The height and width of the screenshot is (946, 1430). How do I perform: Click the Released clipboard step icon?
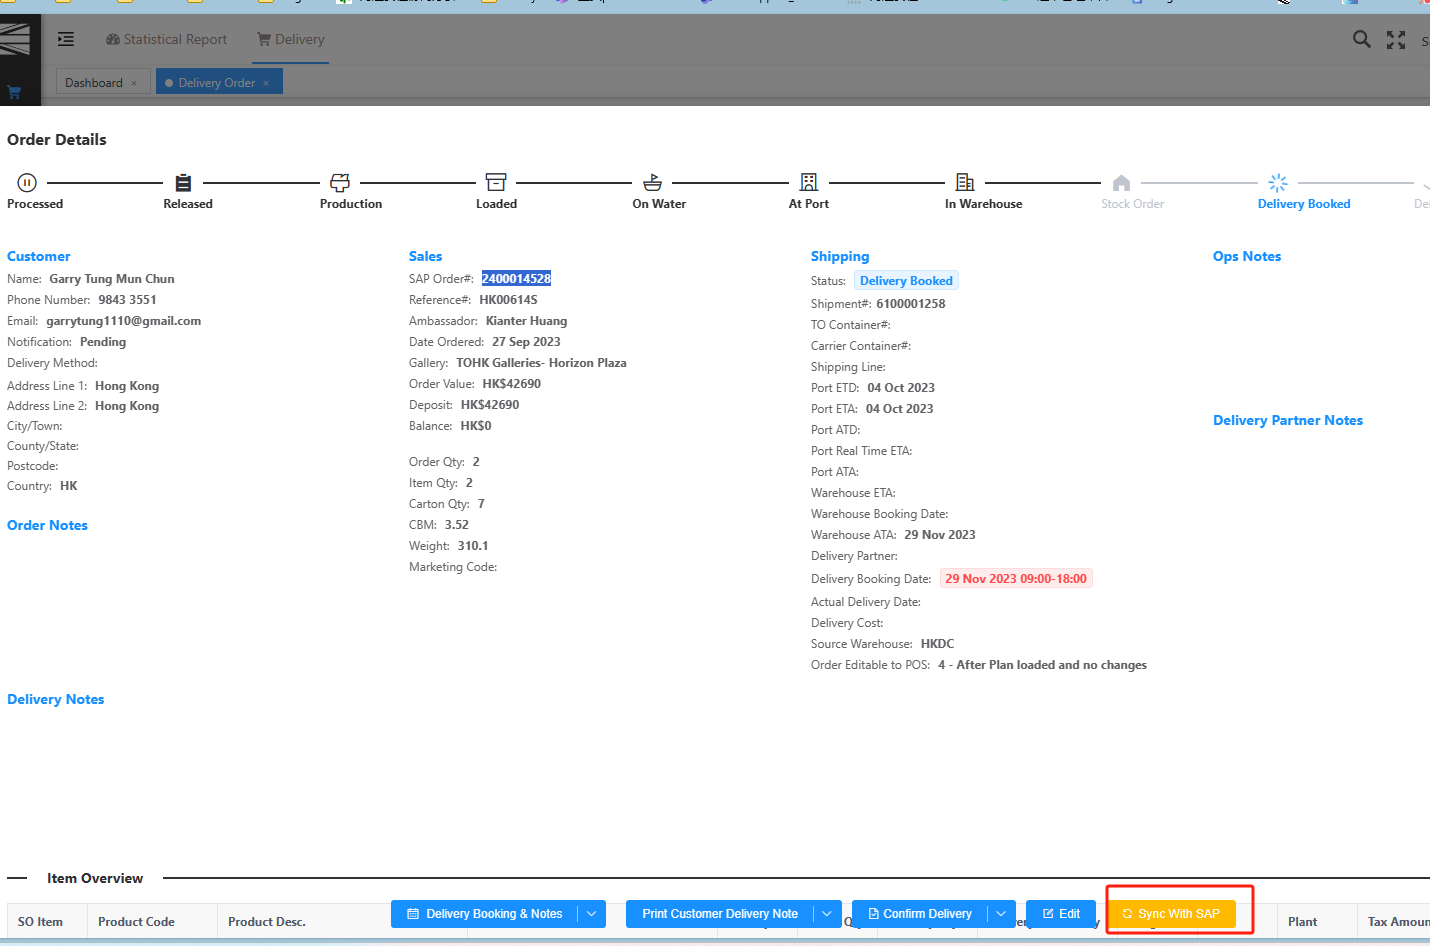coord(183,183)
